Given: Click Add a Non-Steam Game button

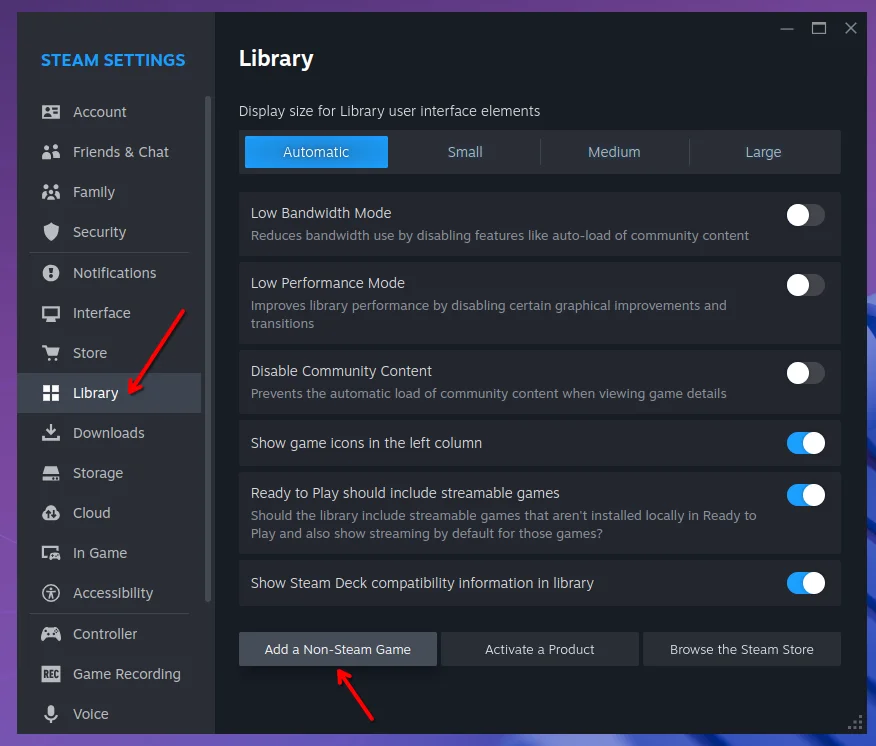Looking at the screenshot, I should [338, 649].
